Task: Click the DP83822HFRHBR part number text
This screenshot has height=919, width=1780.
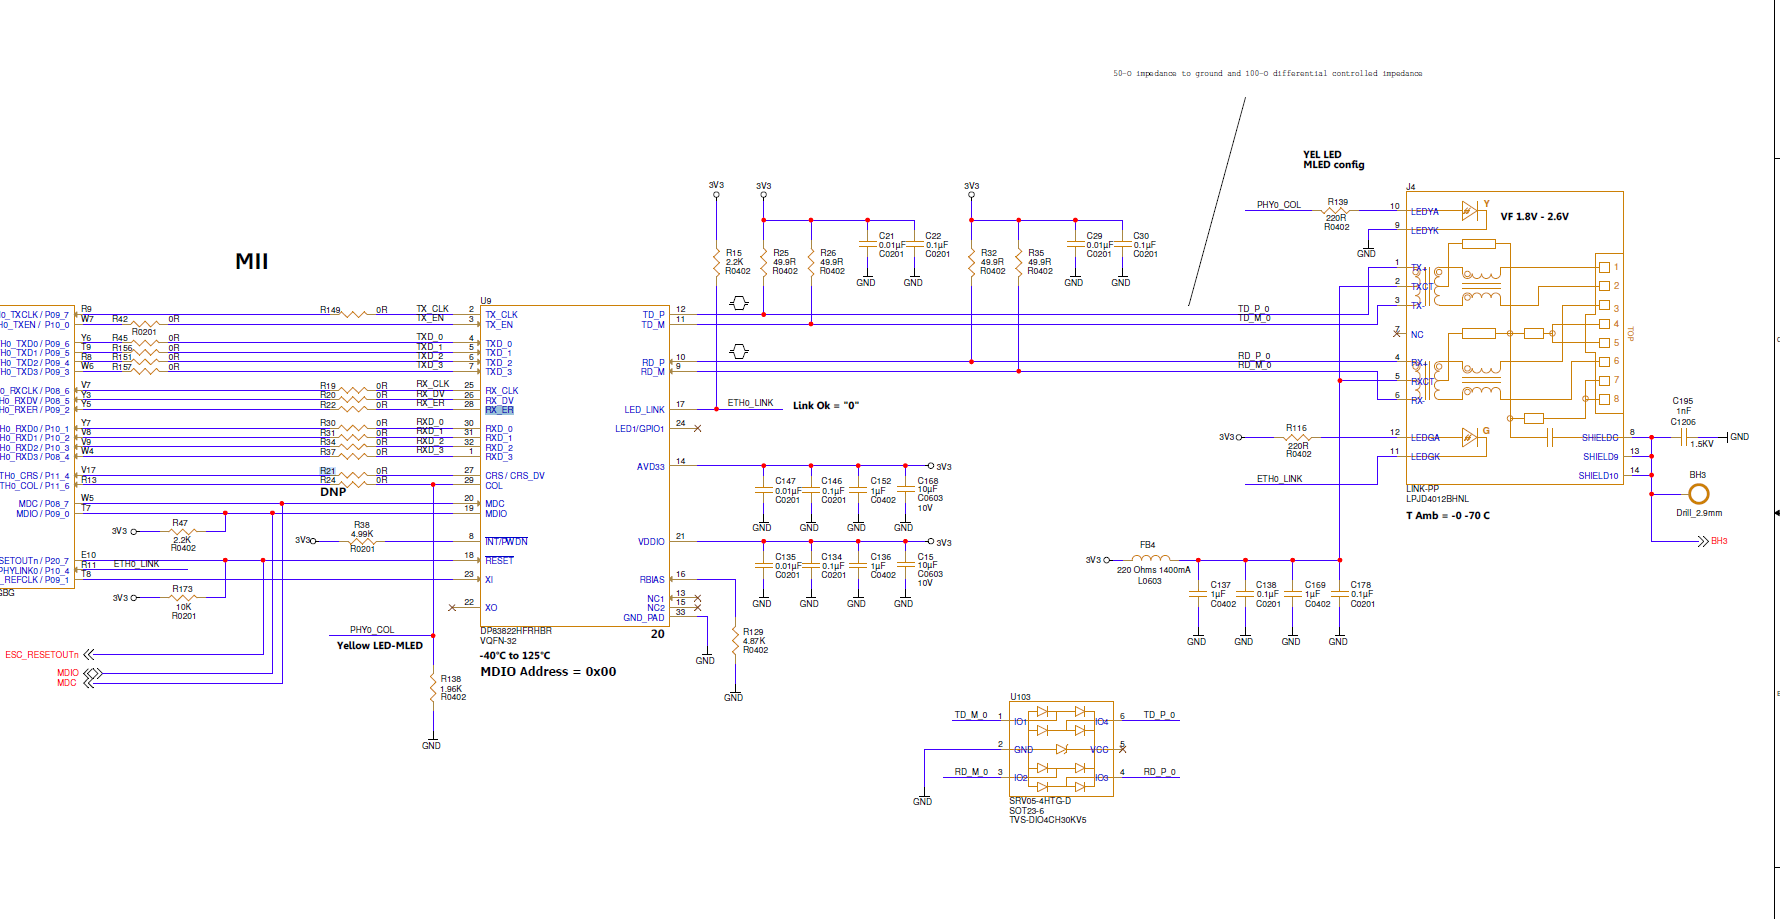Action: [x=516, y=631]
